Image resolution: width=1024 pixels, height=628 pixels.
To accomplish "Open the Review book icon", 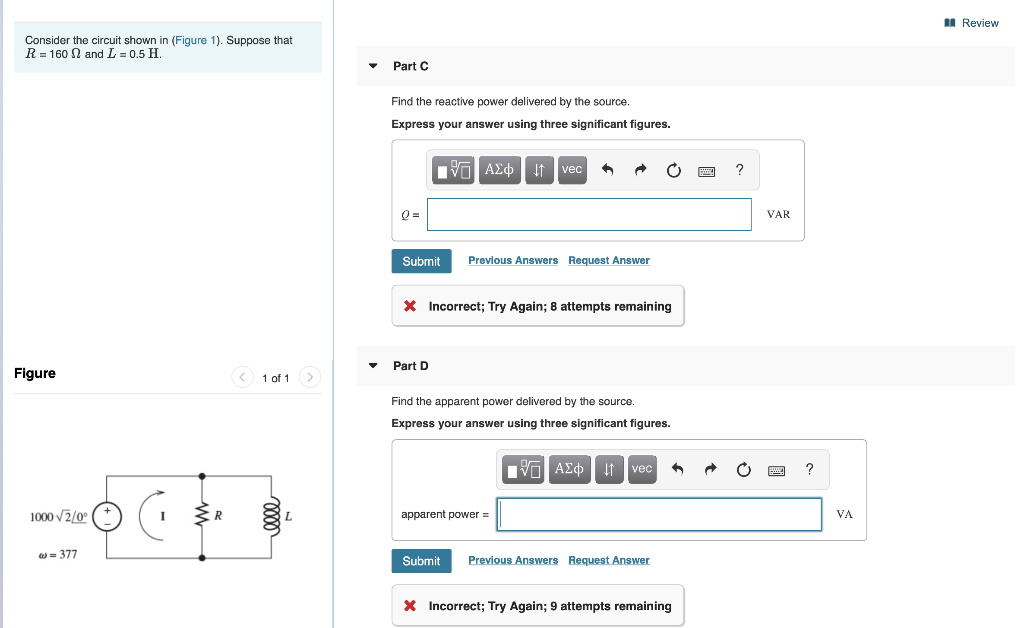I will [x=950, y=23].
